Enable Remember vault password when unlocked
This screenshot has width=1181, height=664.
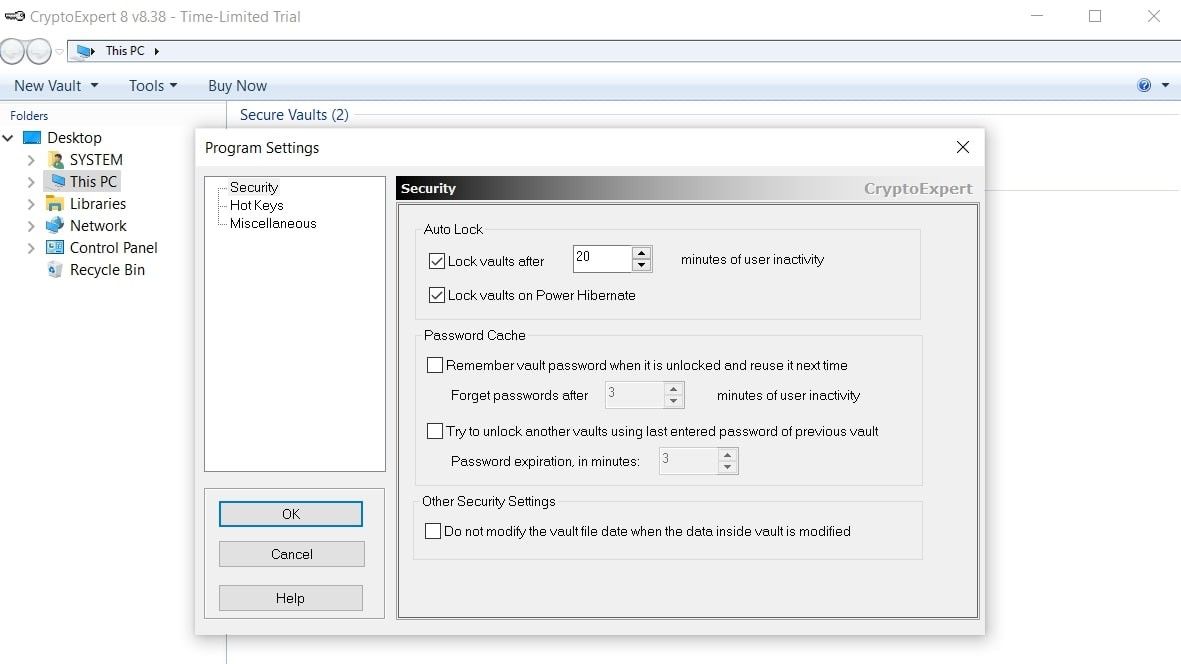pyautogui.click(x=435, y=364)
